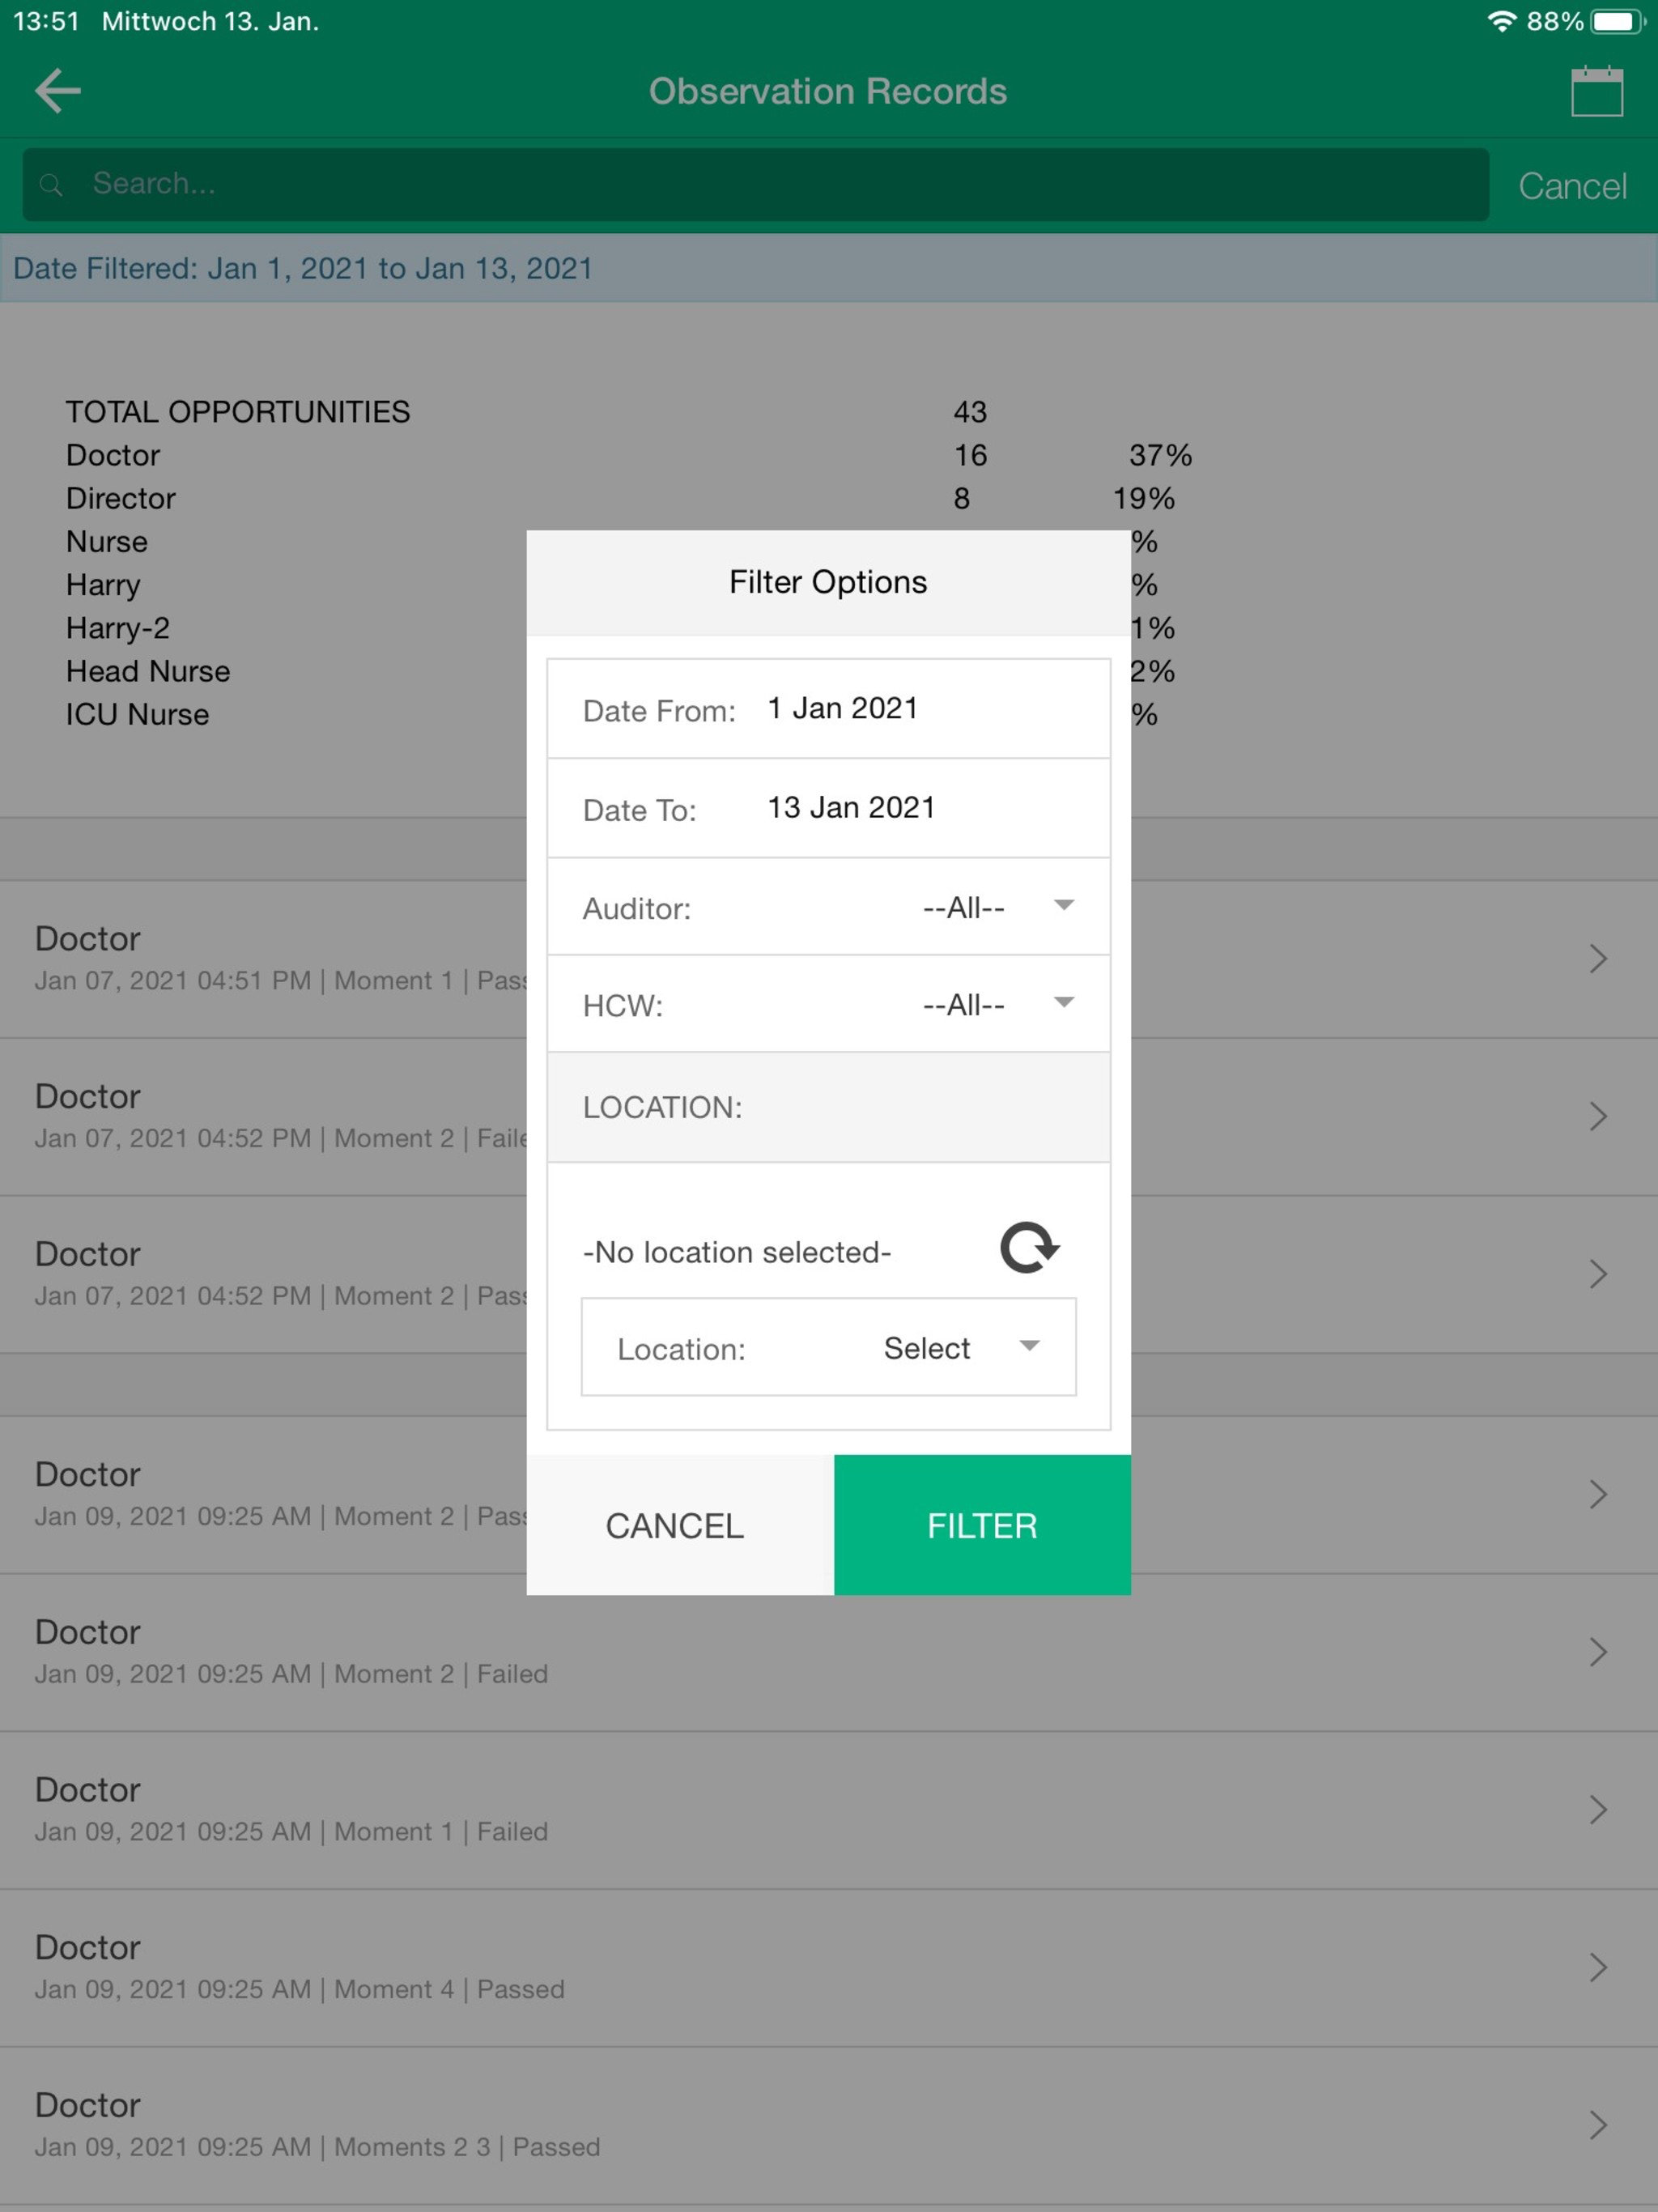Tap the Date Filtered banner
This screenshot has width=1658, height=2212.
coord(303,268)
